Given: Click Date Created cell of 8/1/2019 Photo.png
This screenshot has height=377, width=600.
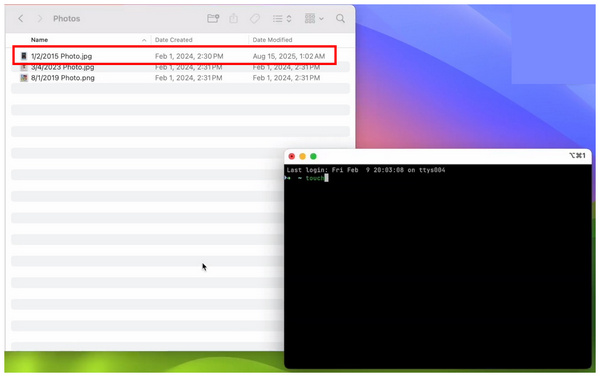Looking at the screenshot, I should [189, 78].
